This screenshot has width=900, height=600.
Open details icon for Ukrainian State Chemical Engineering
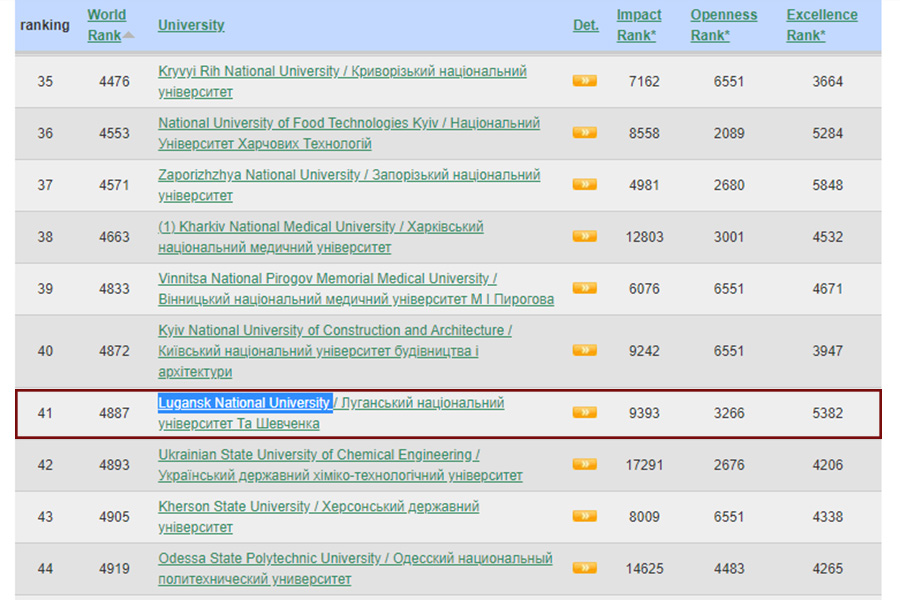[584, 464]
